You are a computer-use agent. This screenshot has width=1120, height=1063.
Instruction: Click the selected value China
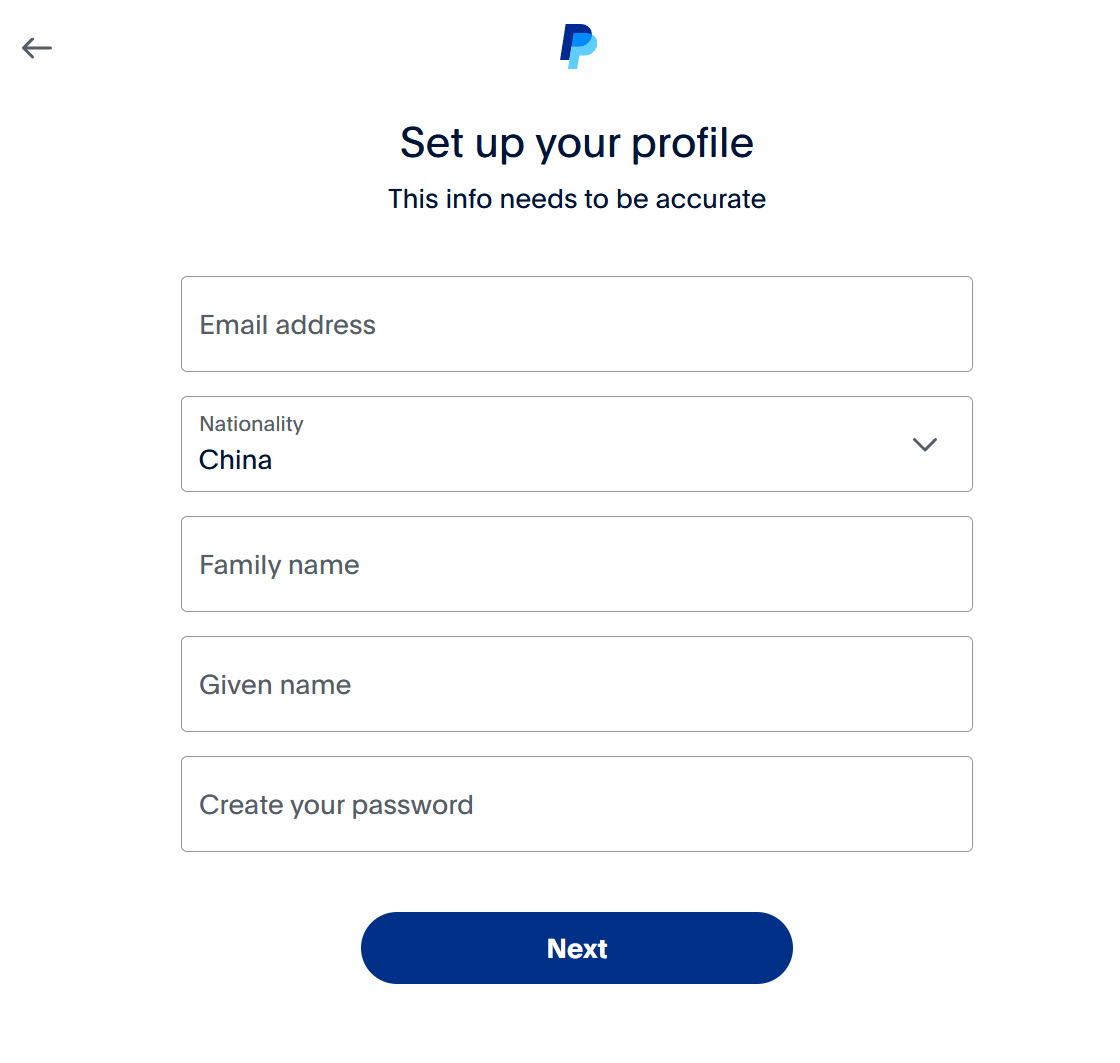tap(236, 460)
